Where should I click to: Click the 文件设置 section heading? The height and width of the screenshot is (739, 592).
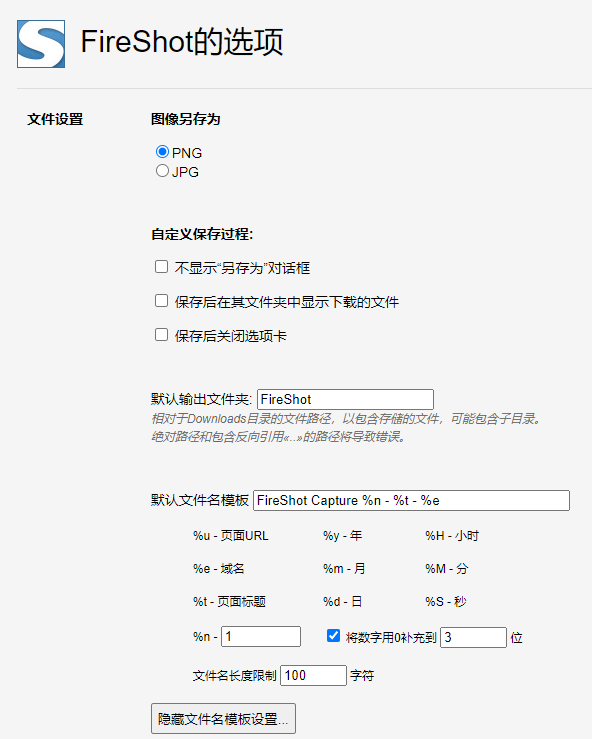[x=55, y=119]
